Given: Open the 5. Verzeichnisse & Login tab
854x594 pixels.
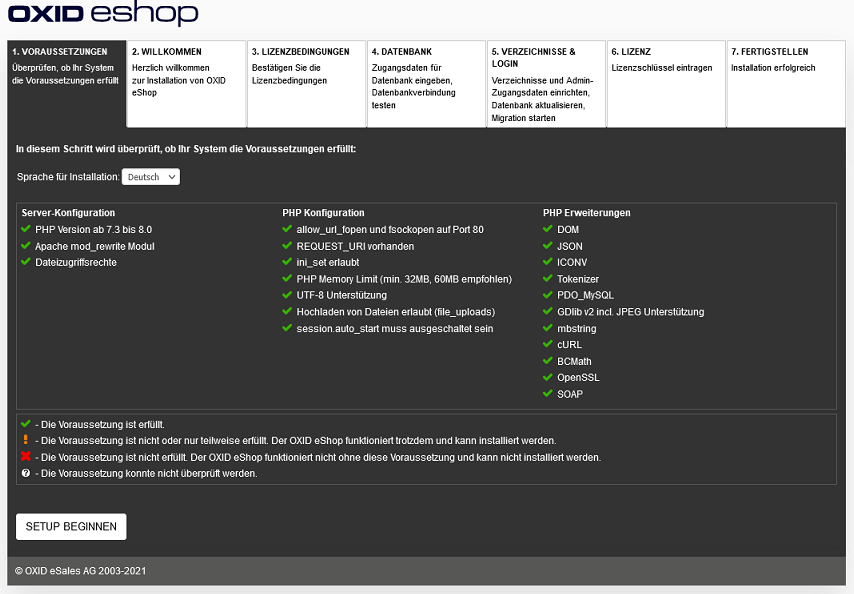Looking at the screenshot, I should point(546,84).
